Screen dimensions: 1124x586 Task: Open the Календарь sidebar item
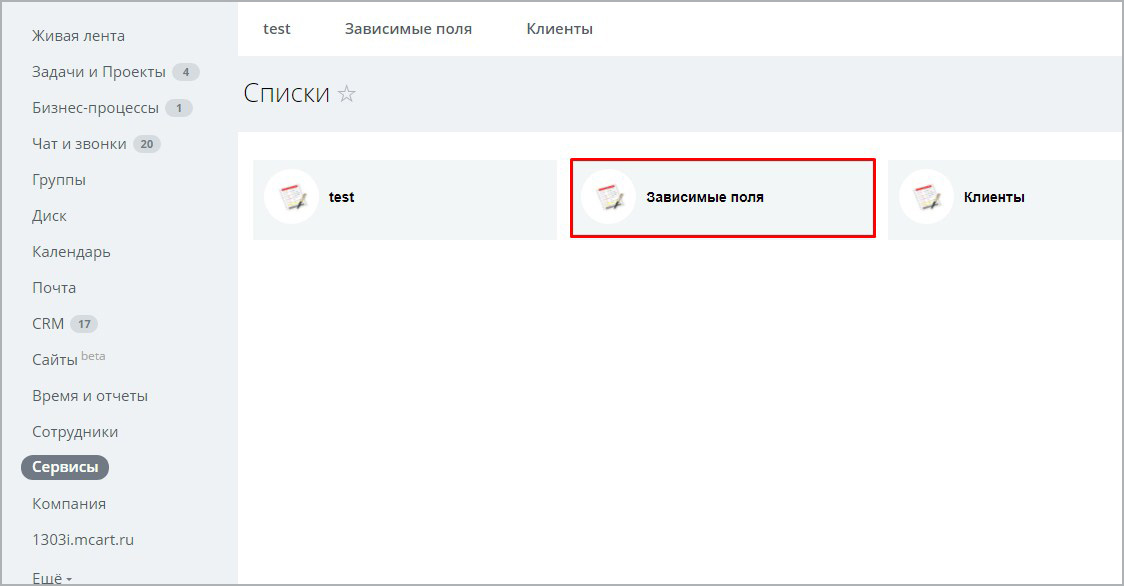[x=71, y=252]
